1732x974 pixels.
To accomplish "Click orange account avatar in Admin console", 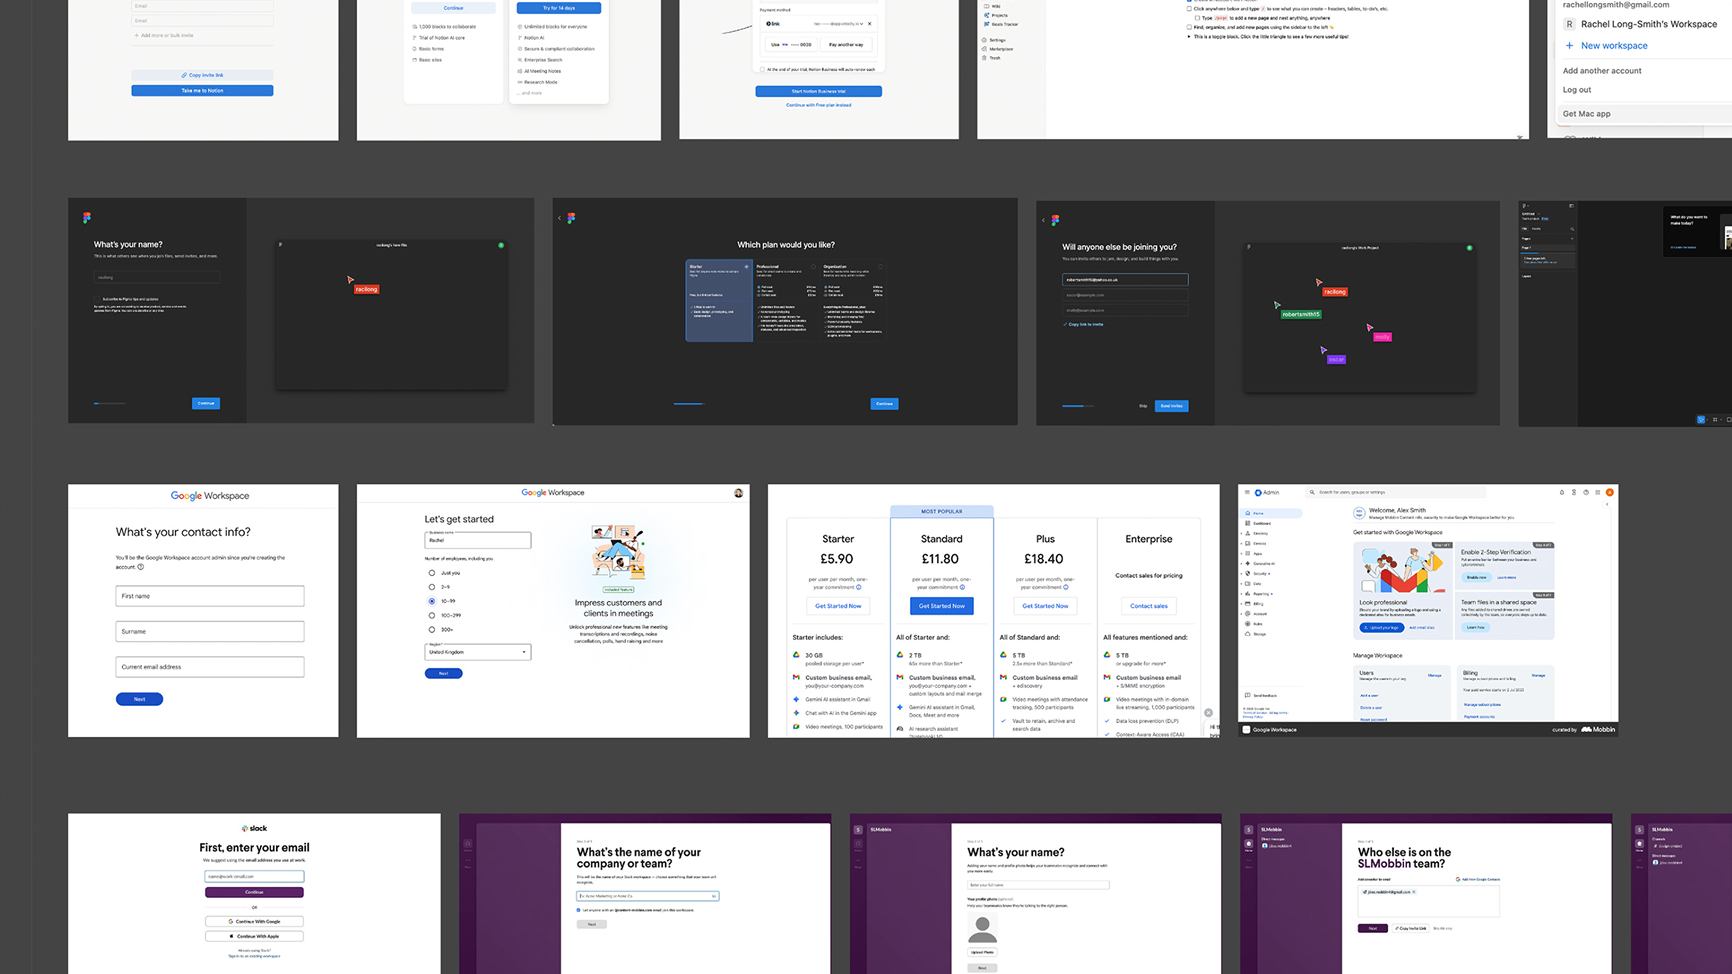I will pos(1610,492).
